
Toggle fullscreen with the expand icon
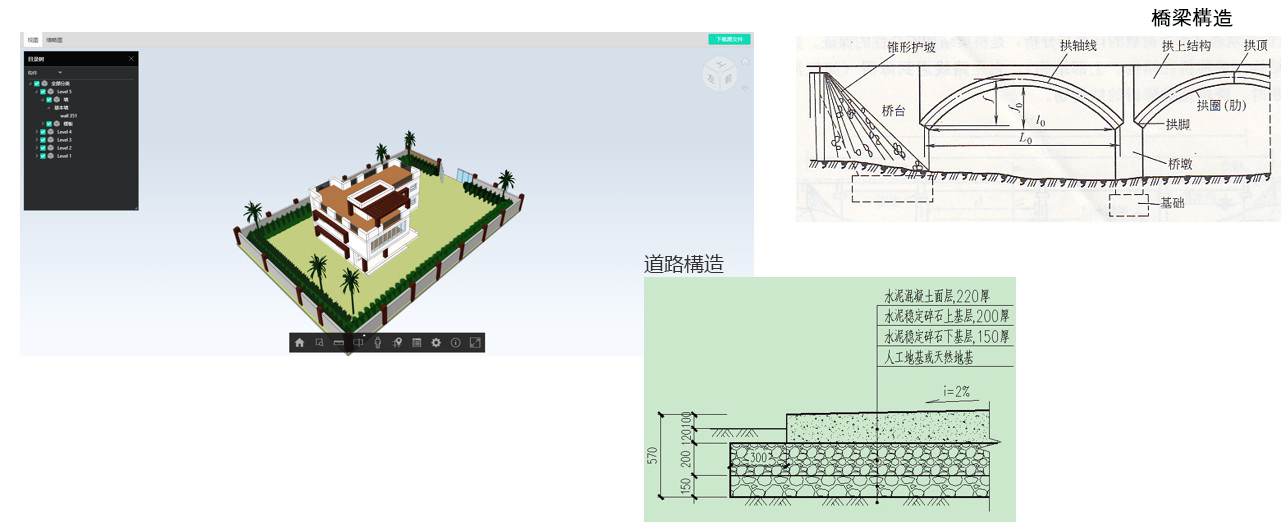click(x=475, y=342)
